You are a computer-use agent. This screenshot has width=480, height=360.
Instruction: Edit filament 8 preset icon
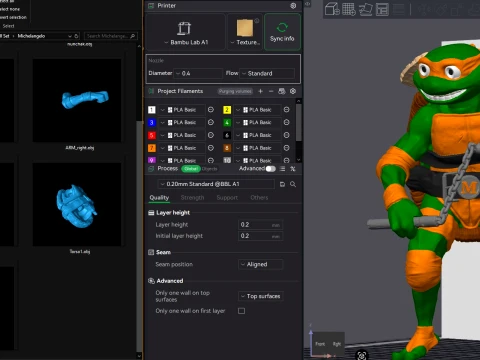pos(286,148)
